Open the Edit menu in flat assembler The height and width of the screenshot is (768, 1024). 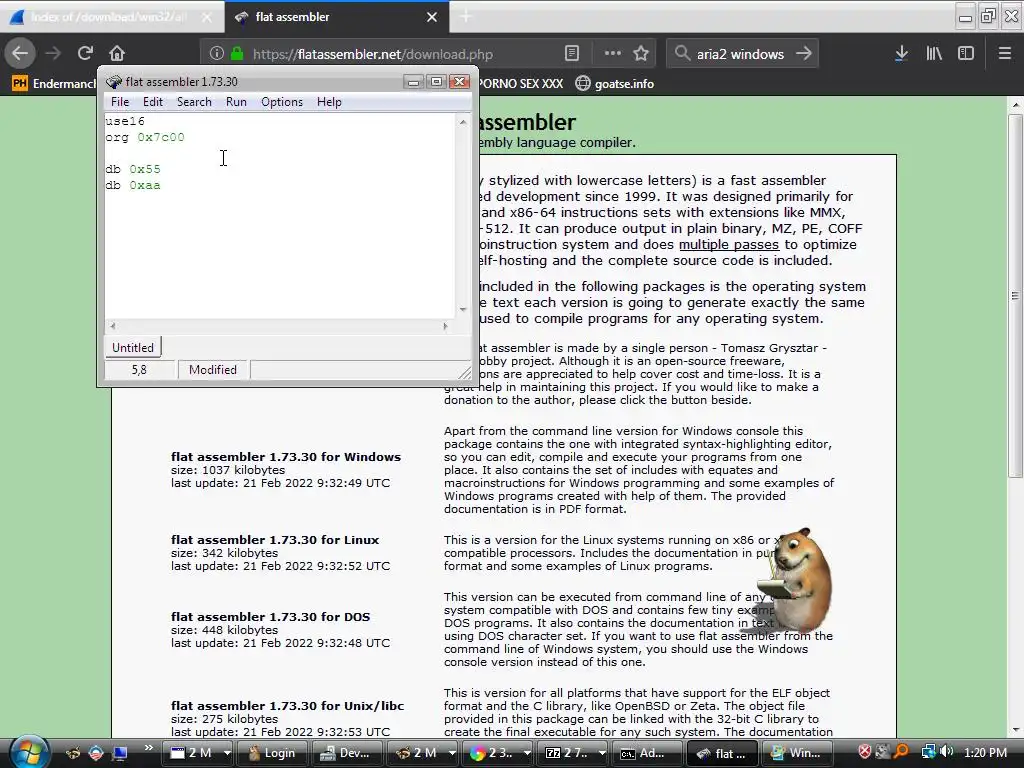[x=153, y=102]
